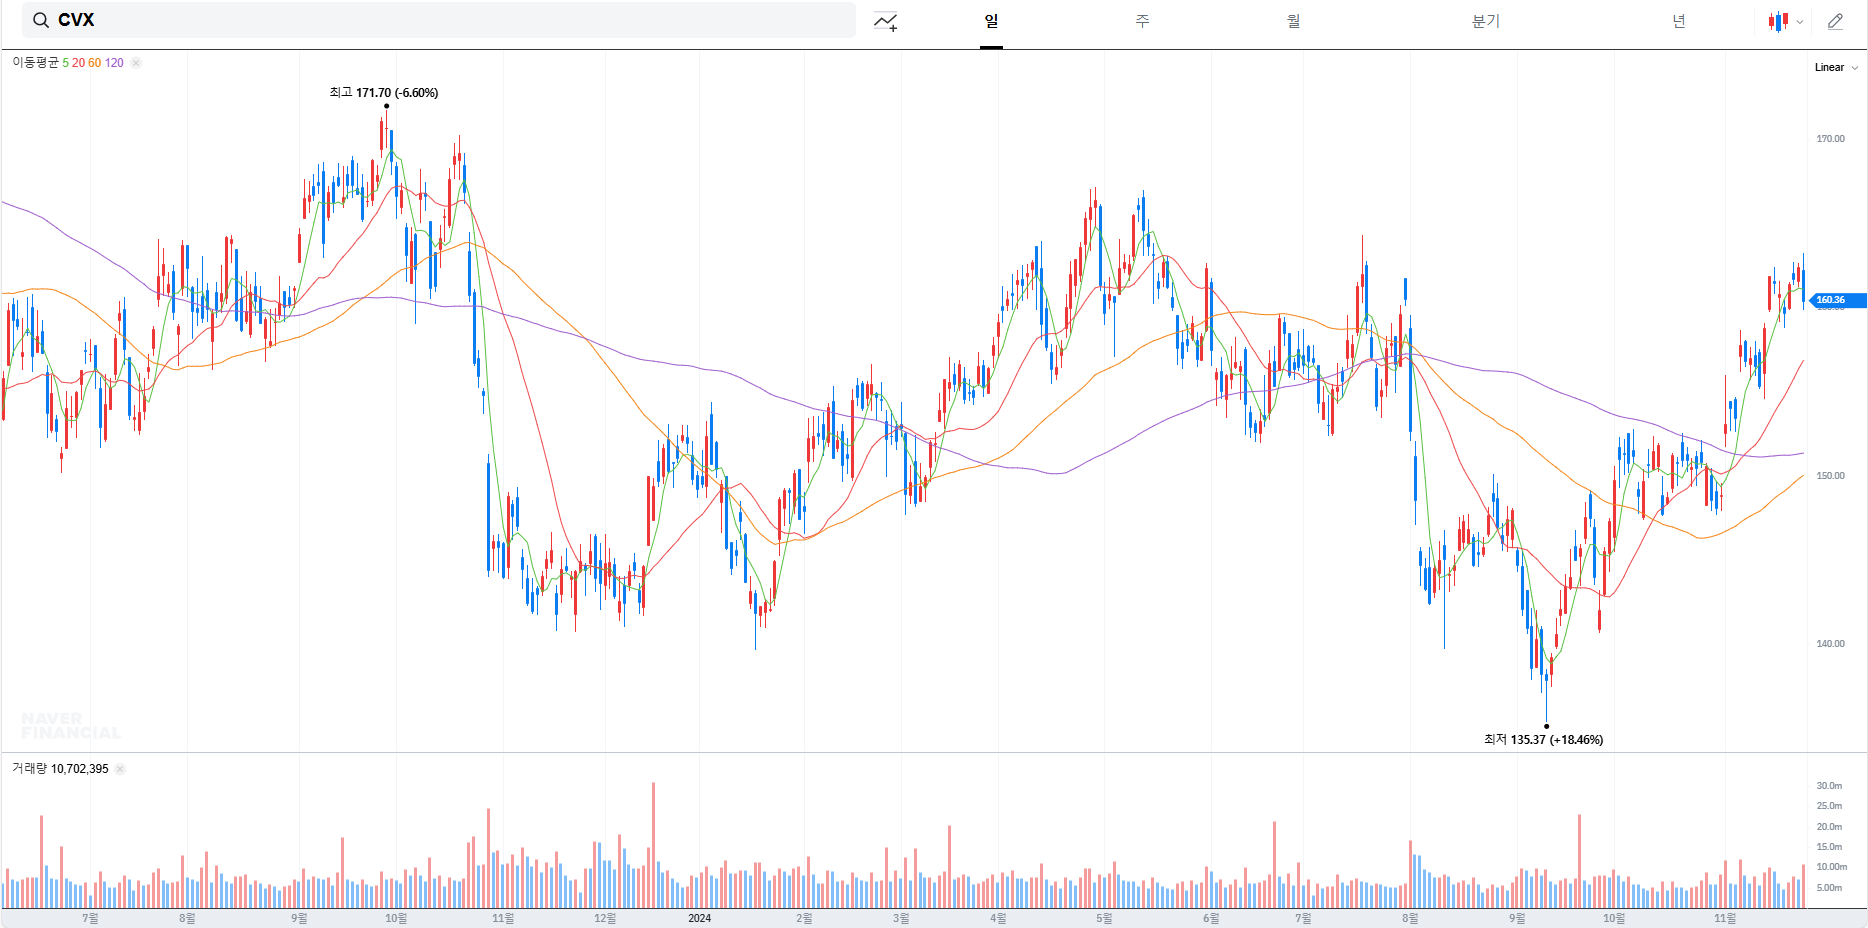Click the current price tag 160.36
This screenshot has height=928, width=1868.
pyautogui.click(x=1838, y=300)
